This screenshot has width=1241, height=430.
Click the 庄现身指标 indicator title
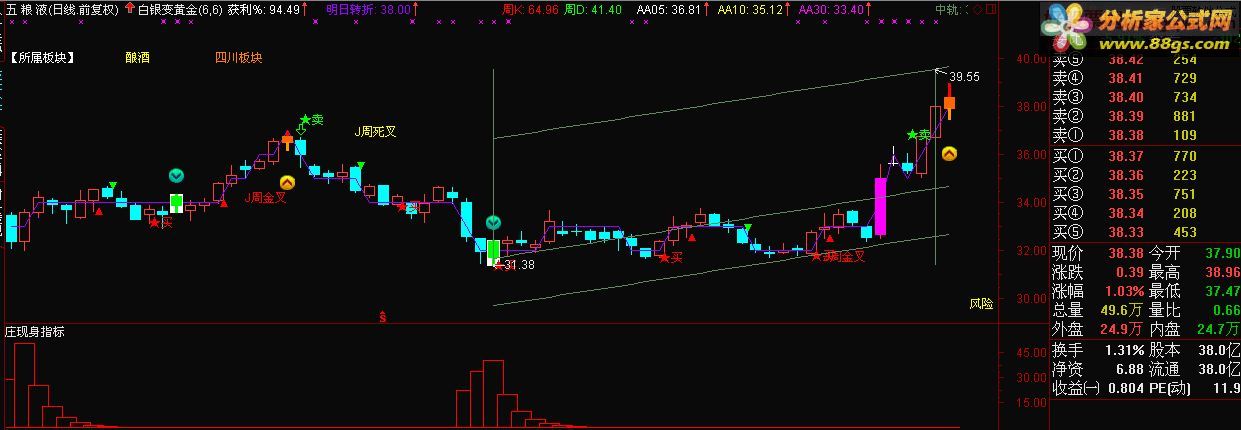point(35,331)
